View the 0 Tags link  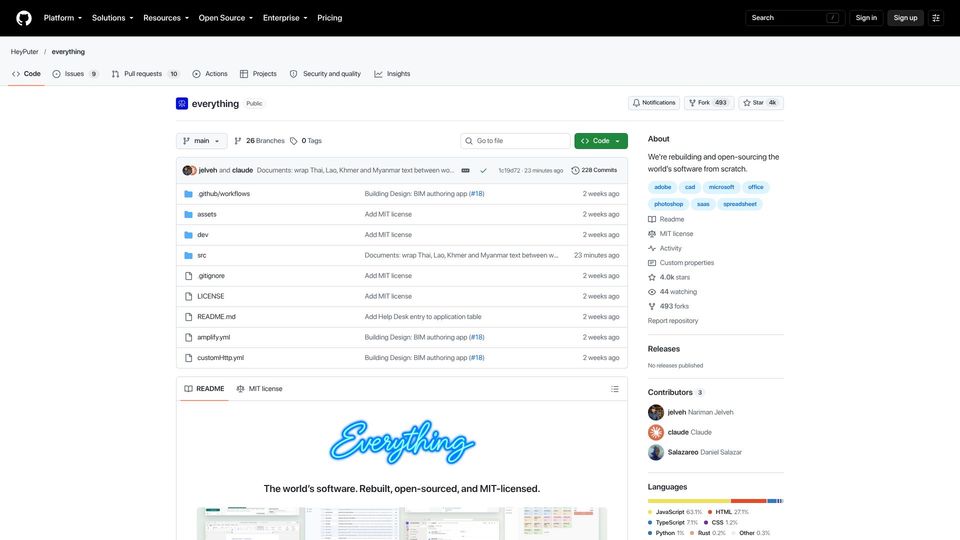(306, 141)
